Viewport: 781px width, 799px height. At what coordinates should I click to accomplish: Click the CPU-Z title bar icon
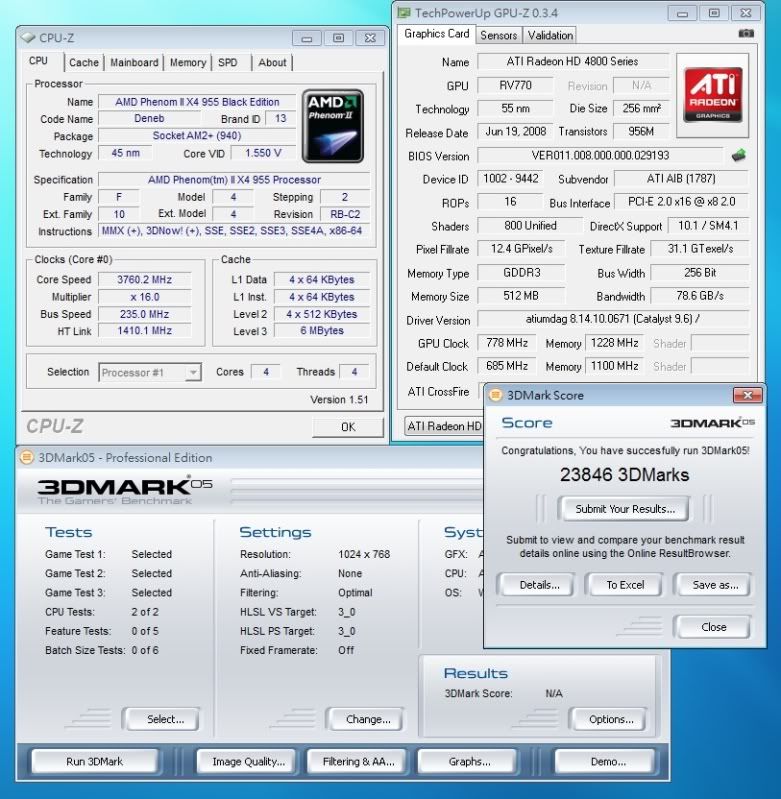click(x=28, y=38)
